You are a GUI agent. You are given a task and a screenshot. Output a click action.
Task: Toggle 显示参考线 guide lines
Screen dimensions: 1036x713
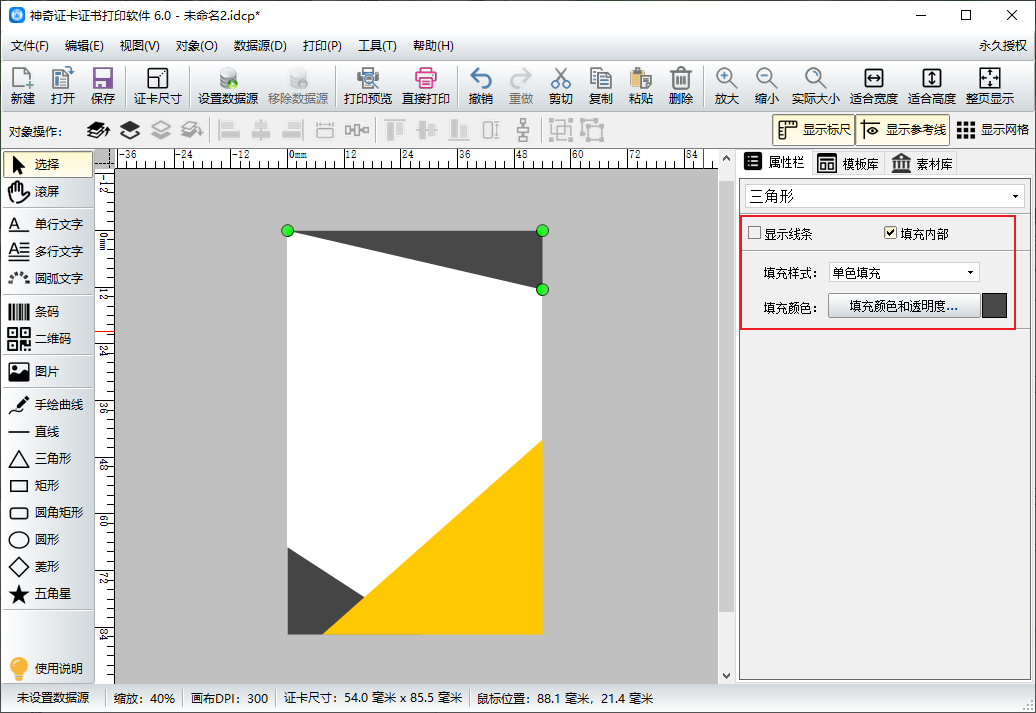click(x=903, y=130)
